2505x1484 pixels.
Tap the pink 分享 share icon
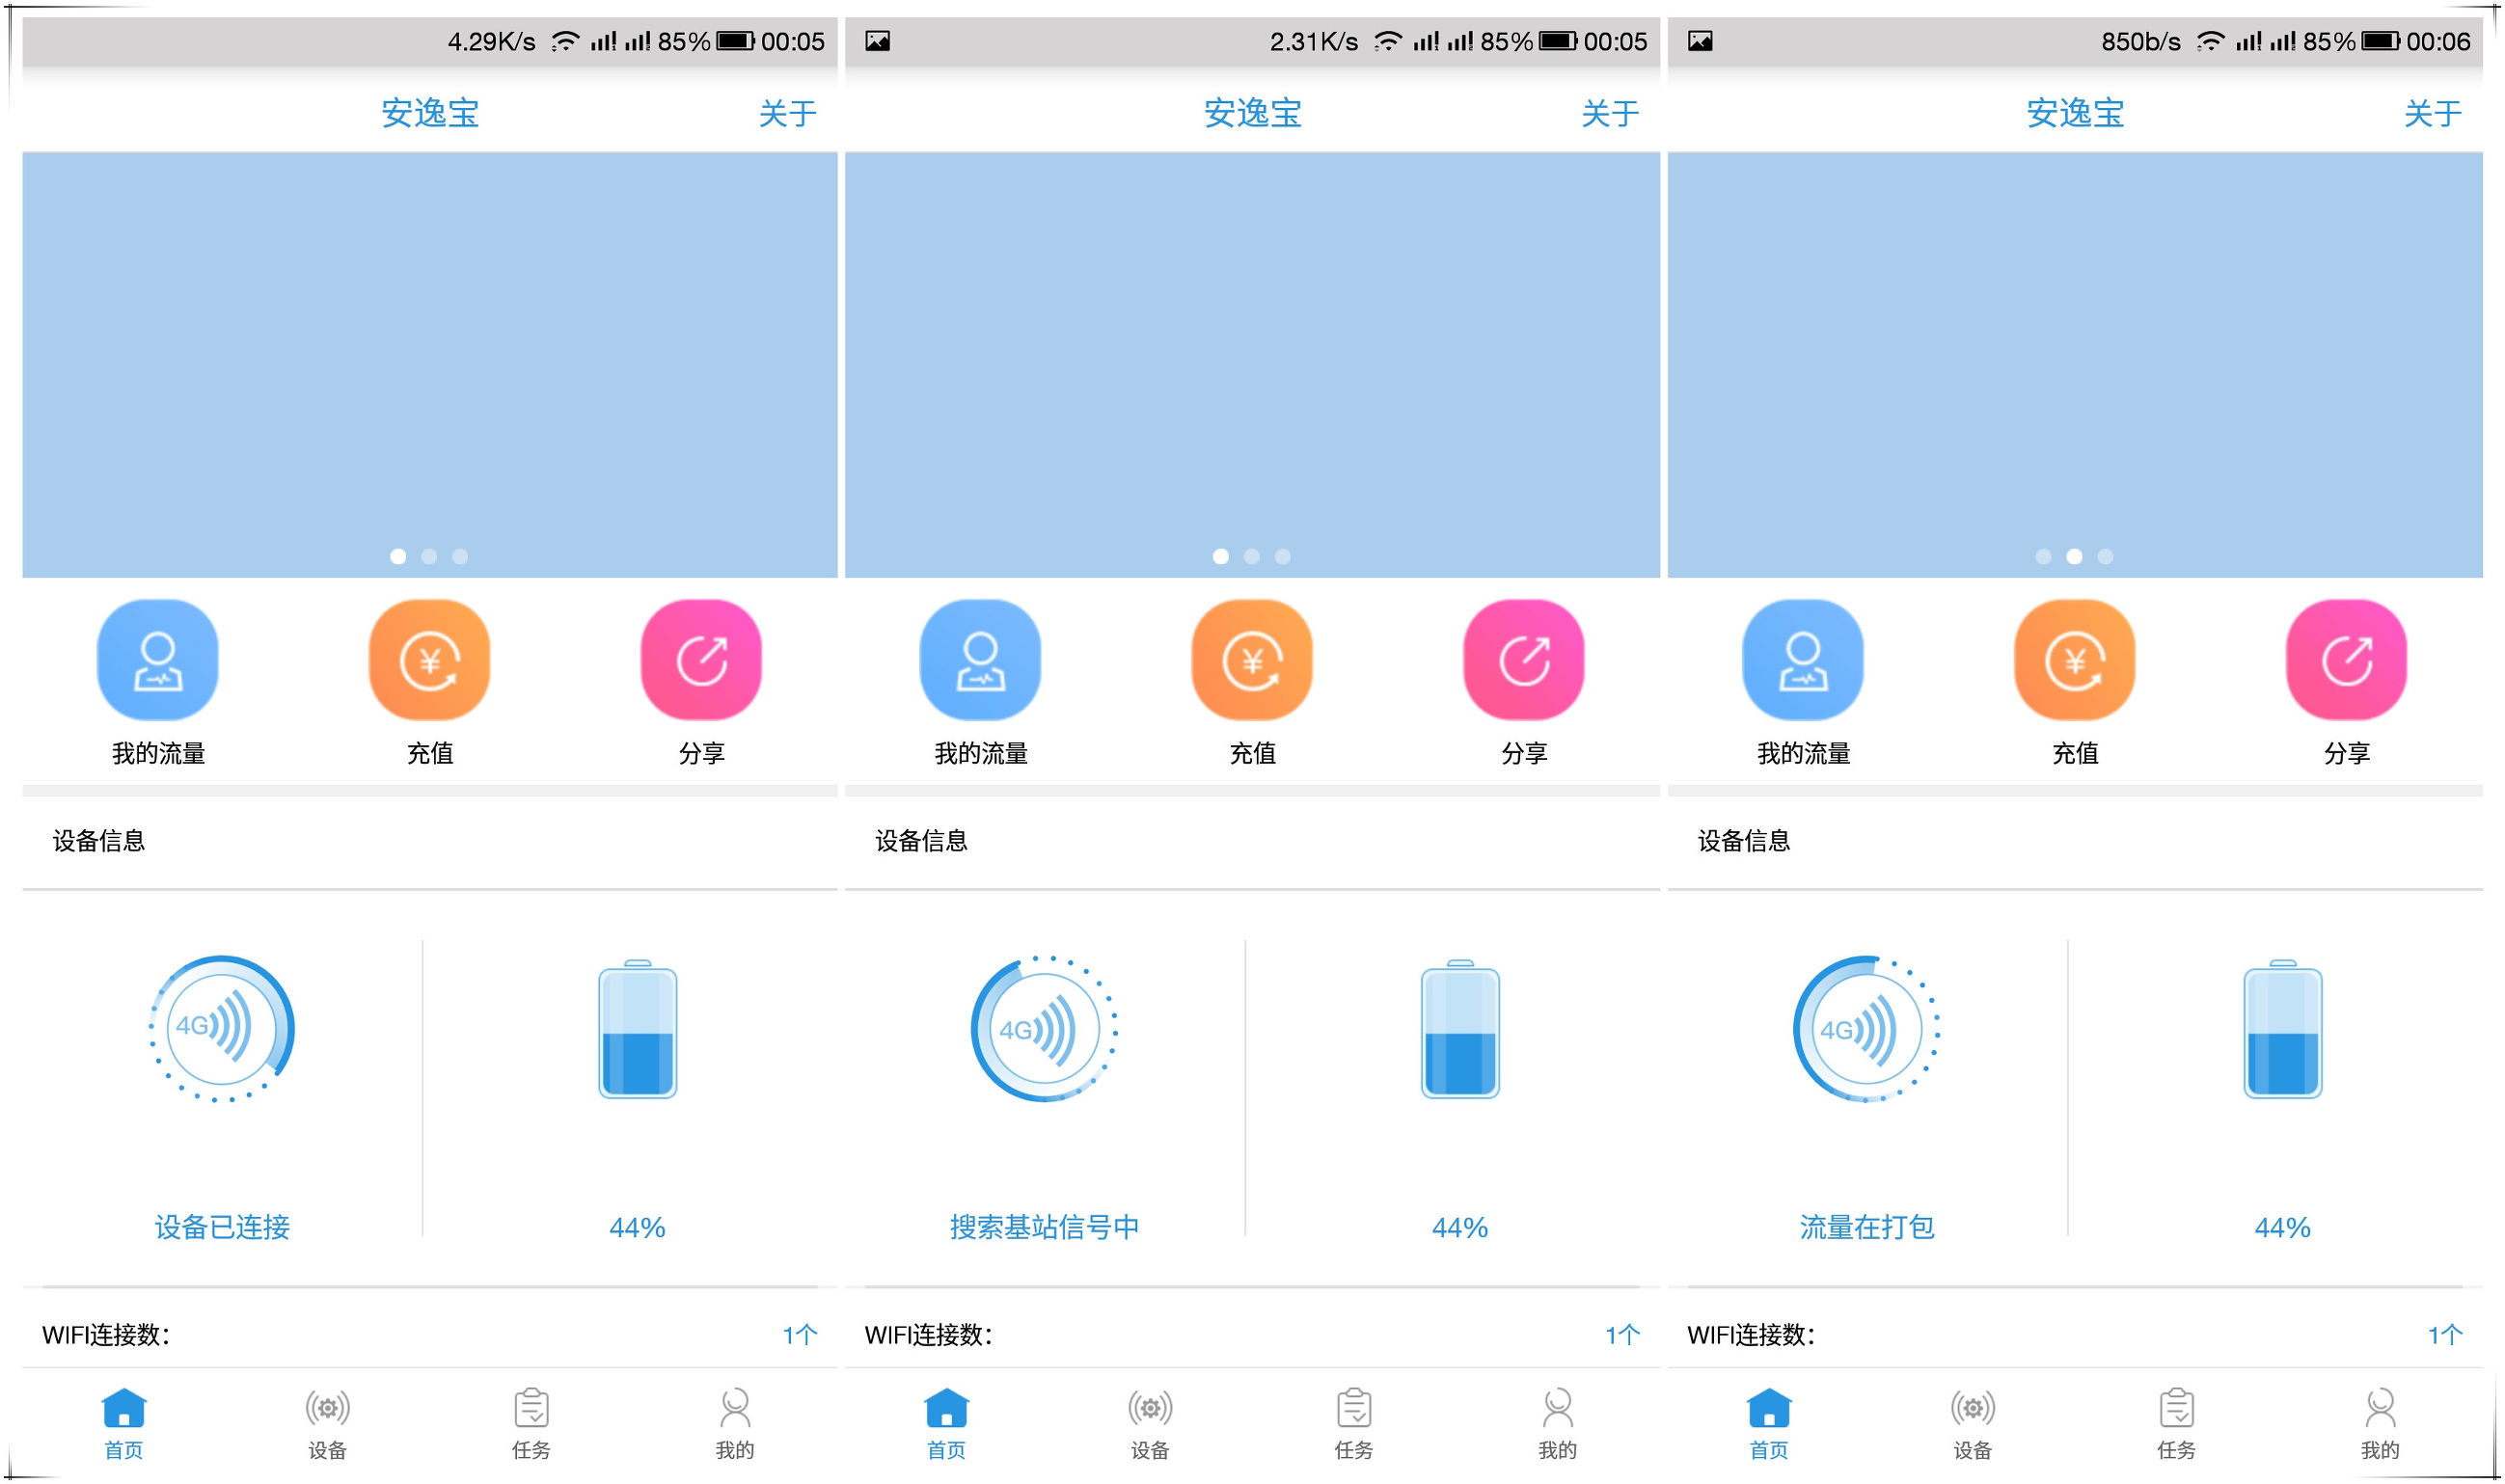coord(701,660)
